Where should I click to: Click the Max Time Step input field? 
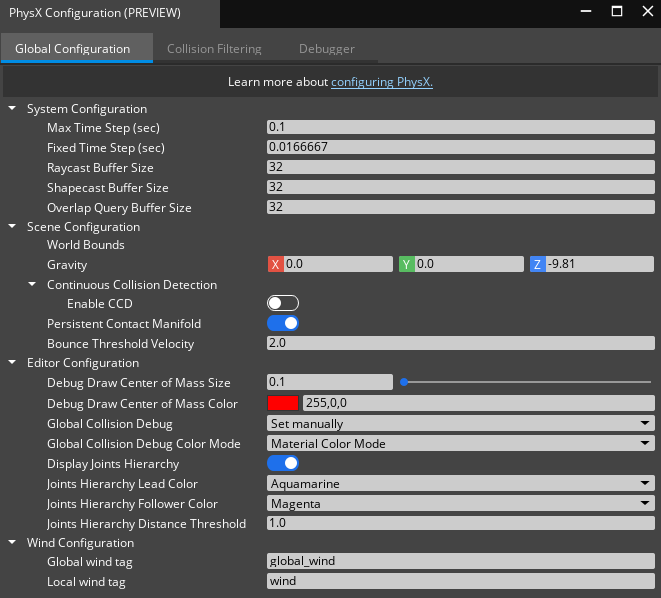pos(460,127)
